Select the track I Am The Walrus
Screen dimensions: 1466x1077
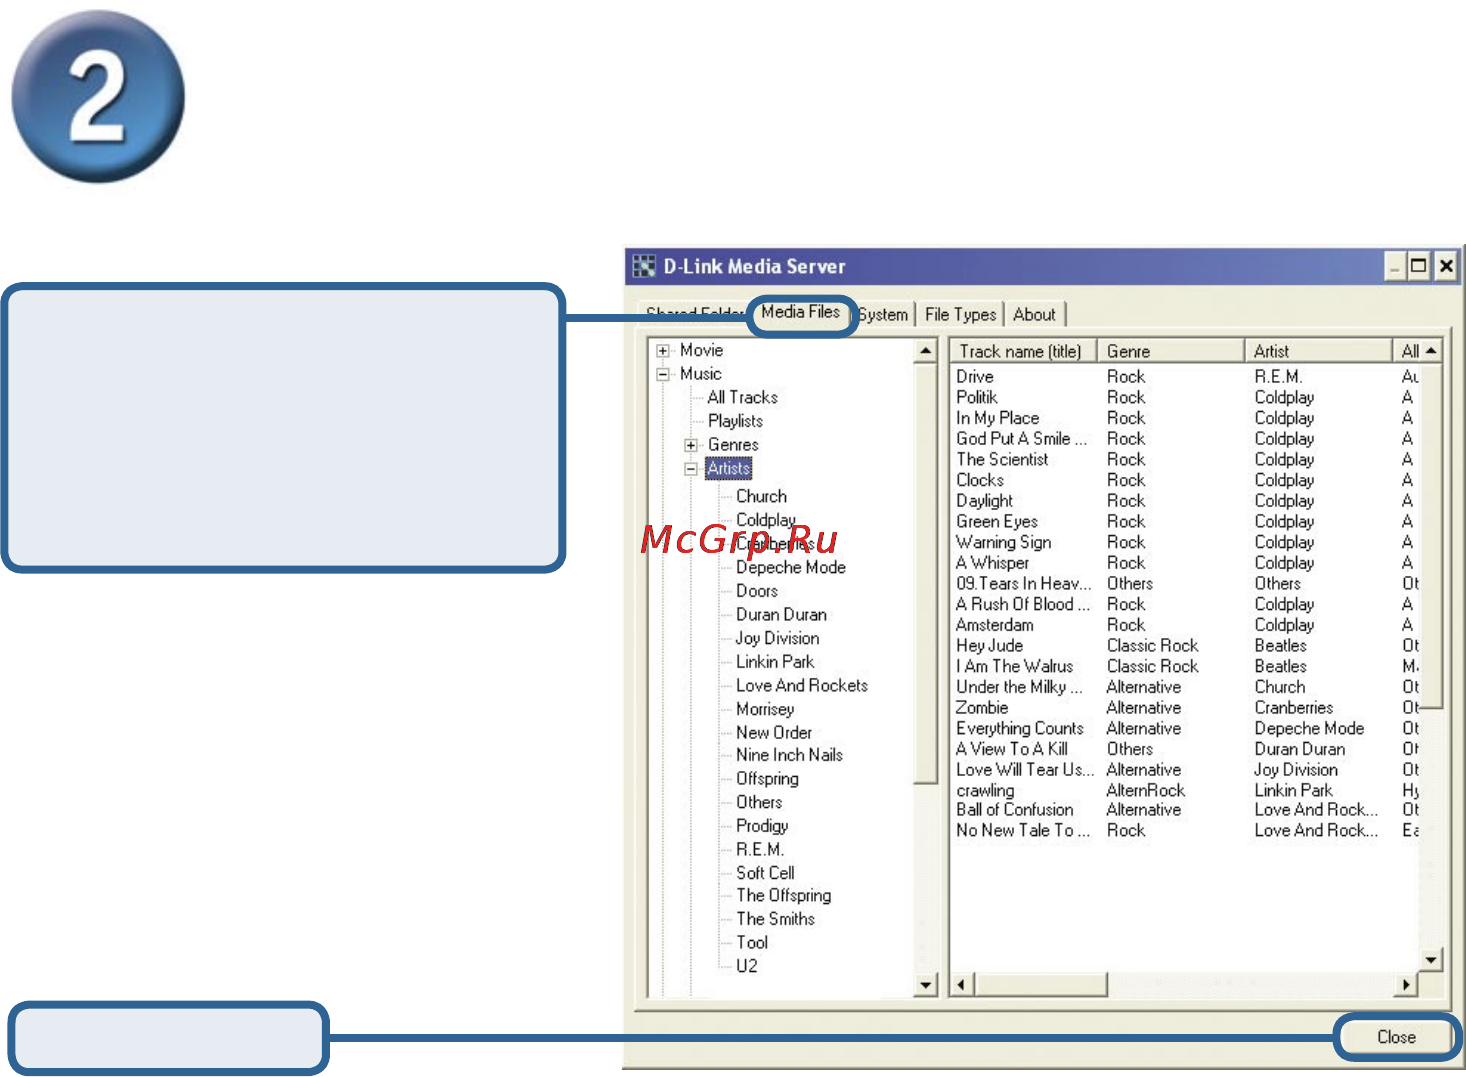(1015, 667)
